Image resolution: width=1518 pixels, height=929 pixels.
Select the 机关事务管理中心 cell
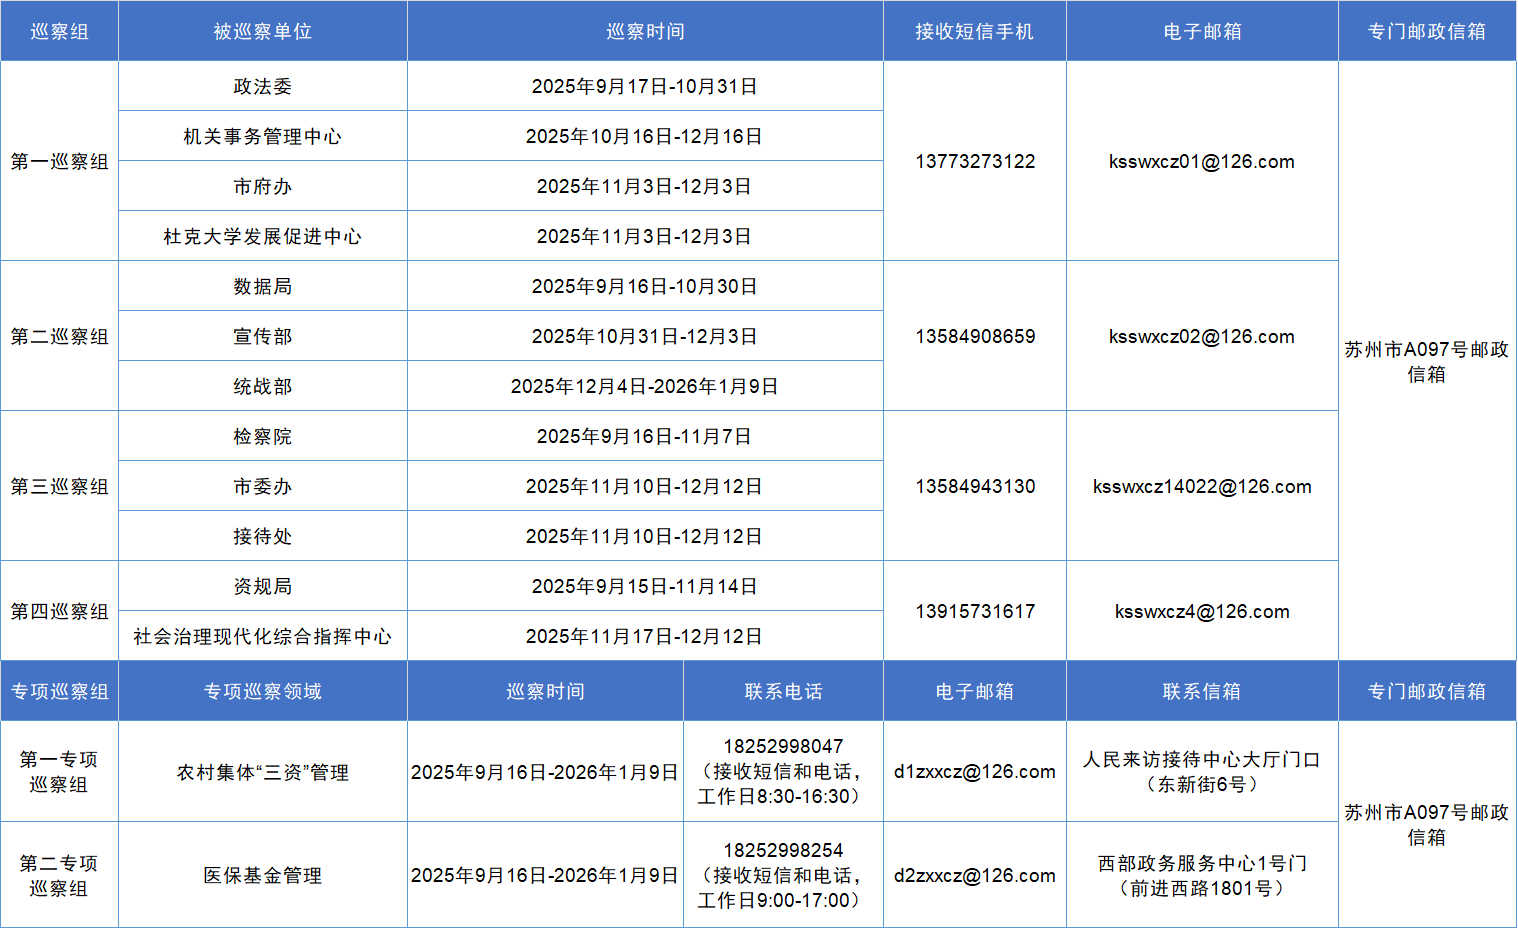[263, 137]
